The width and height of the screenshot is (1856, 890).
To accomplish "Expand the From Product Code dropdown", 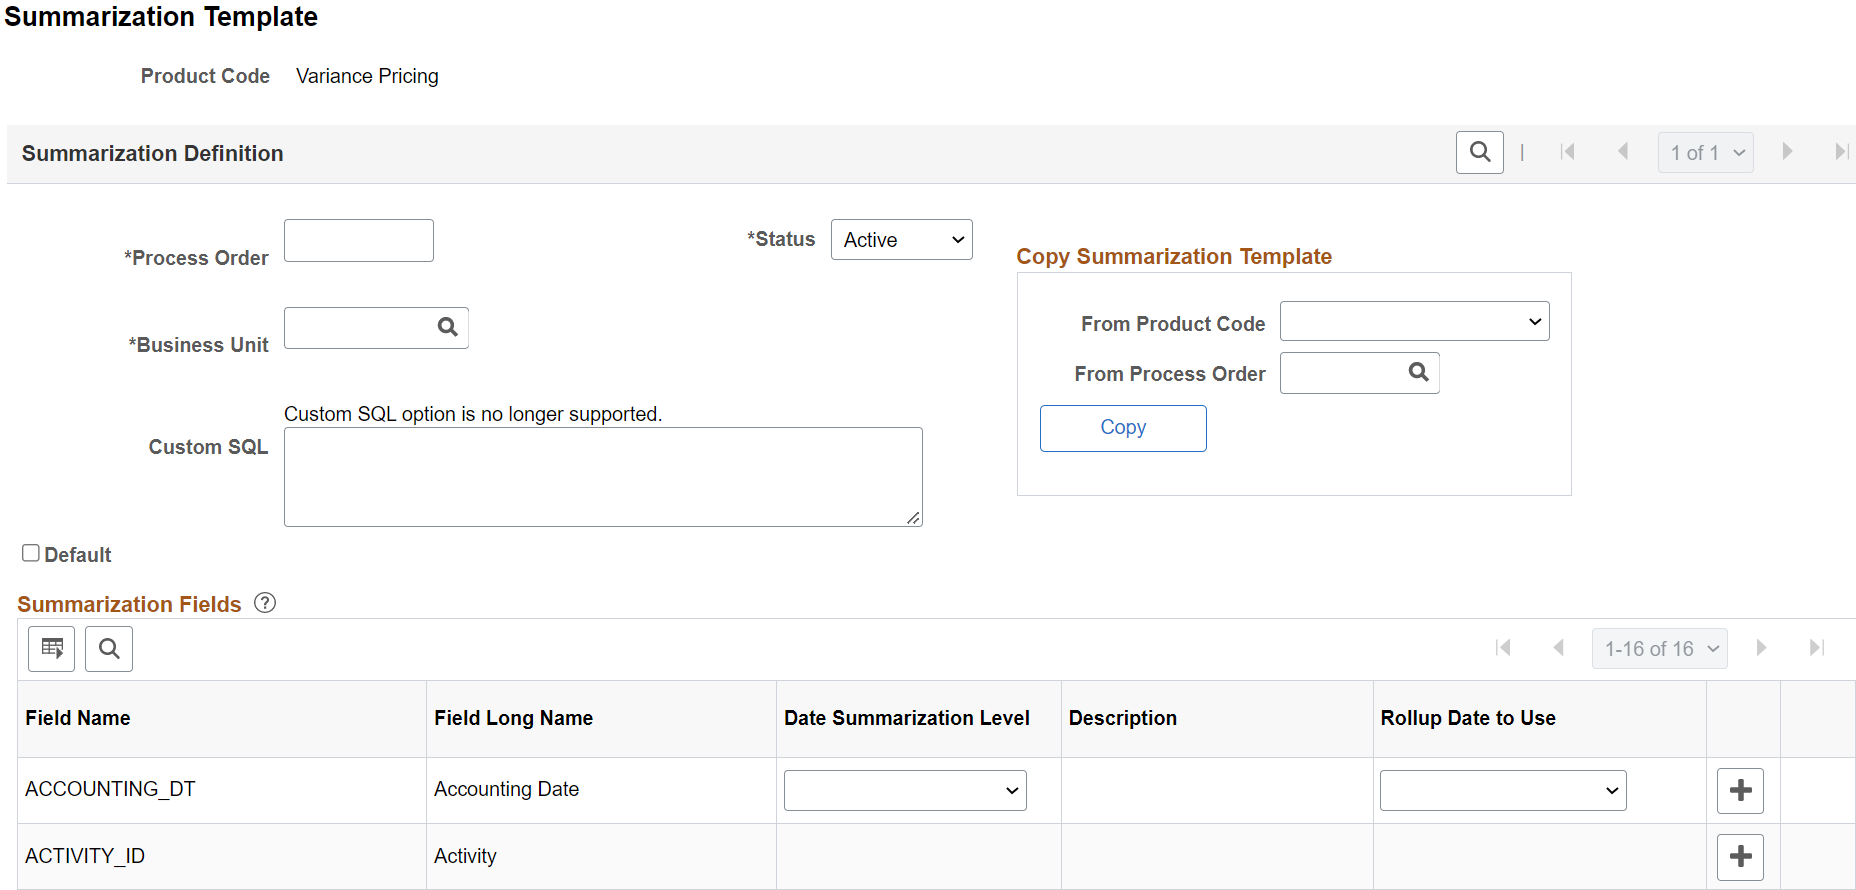I will tap(1414, 321).
